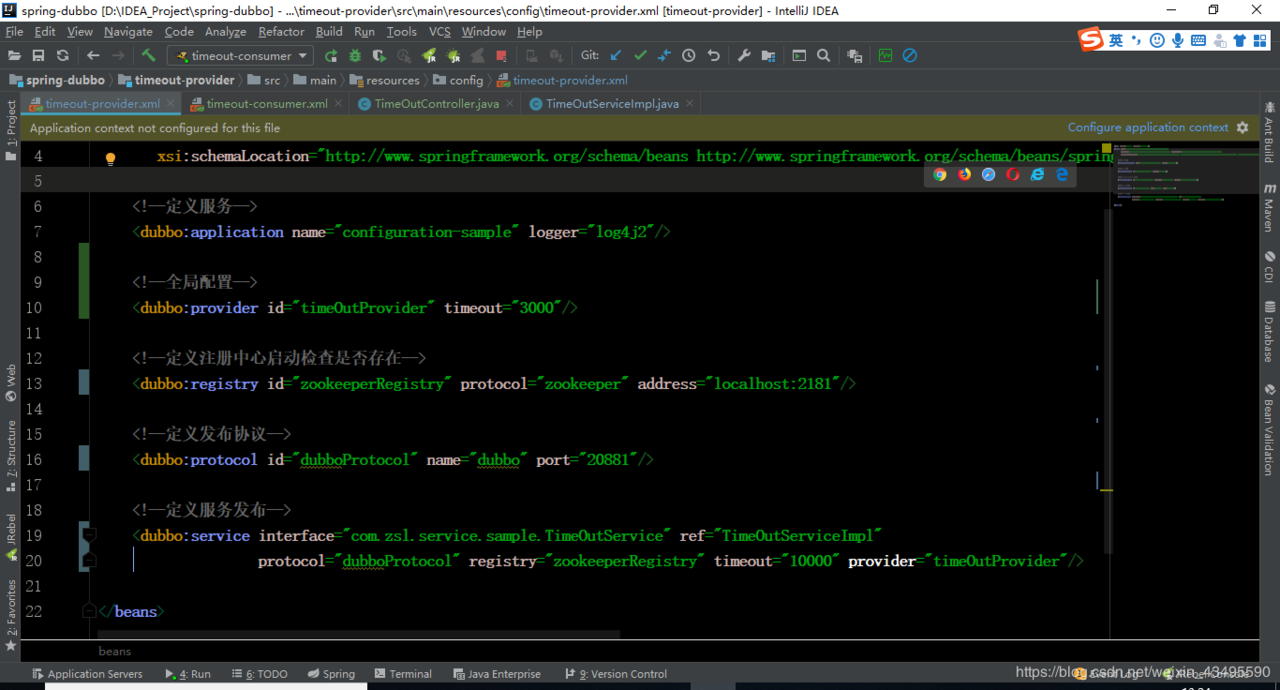
Task: Open the Refactor menu
Action: pyautogui.click(x=281, y=32)
